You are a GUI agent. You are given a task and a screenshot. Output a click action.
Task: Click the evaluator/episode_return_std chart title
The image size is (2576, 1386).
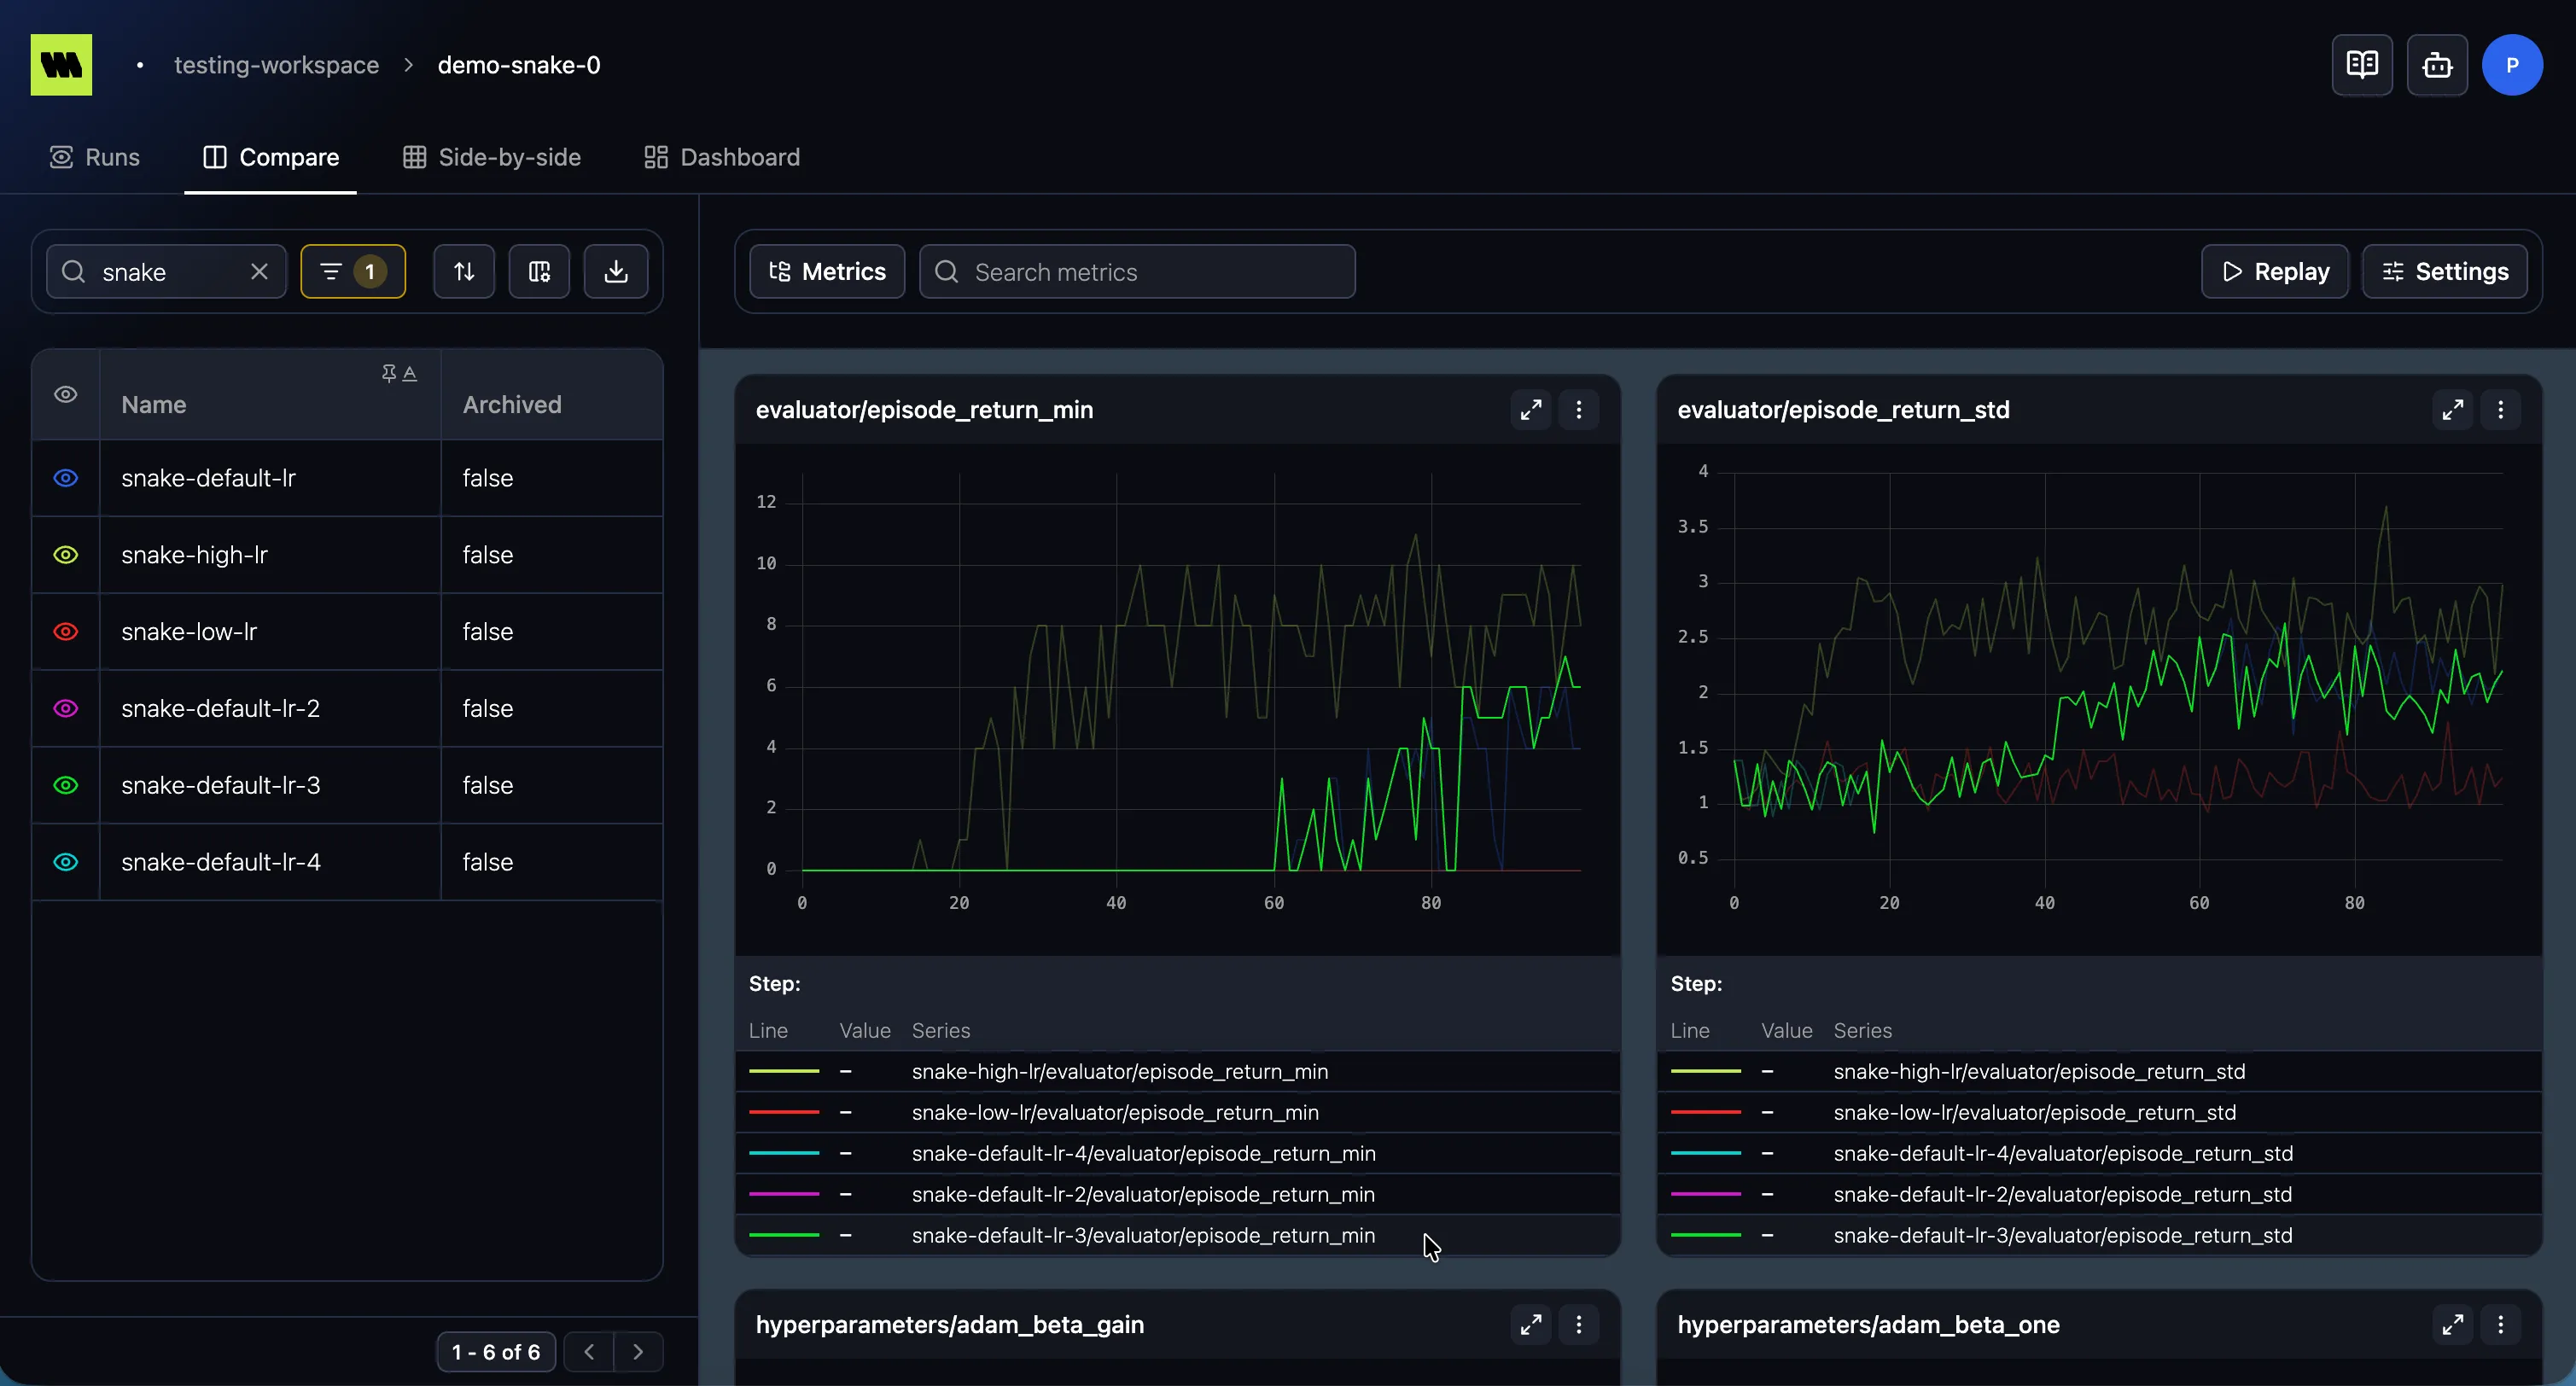[1843, 410]
